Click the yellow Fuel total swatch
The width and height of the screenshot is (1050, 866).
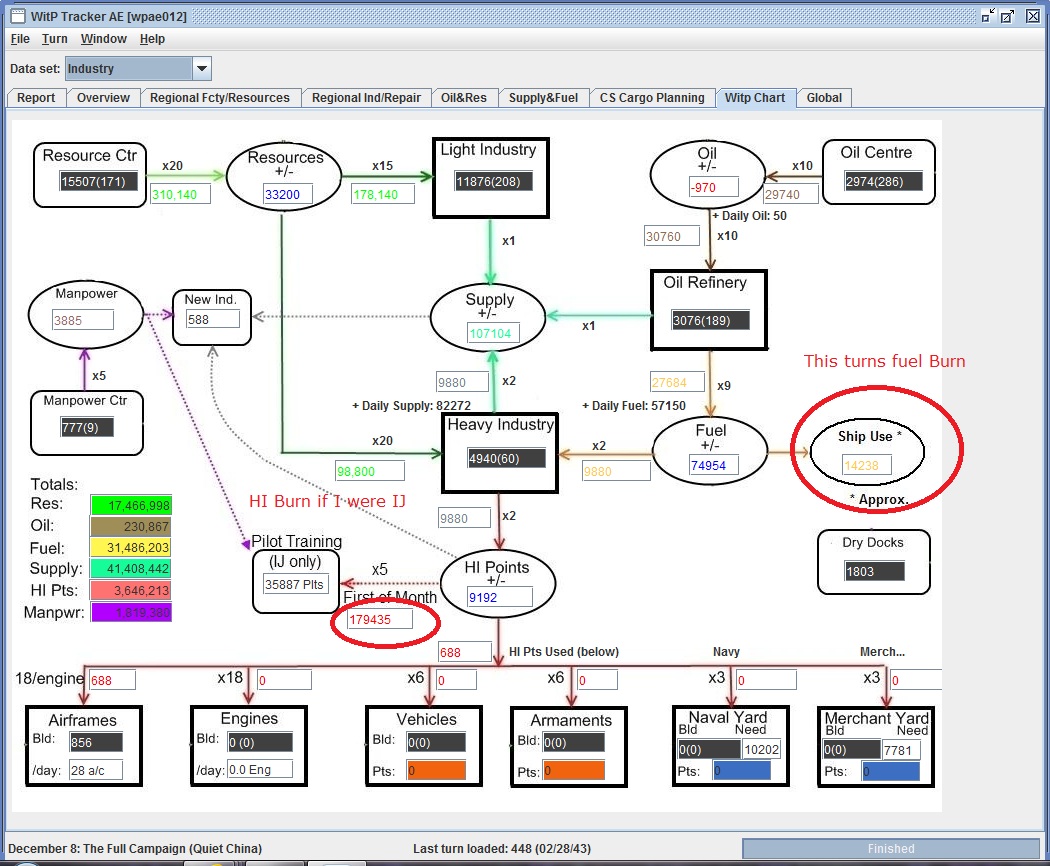coord(131,547)
